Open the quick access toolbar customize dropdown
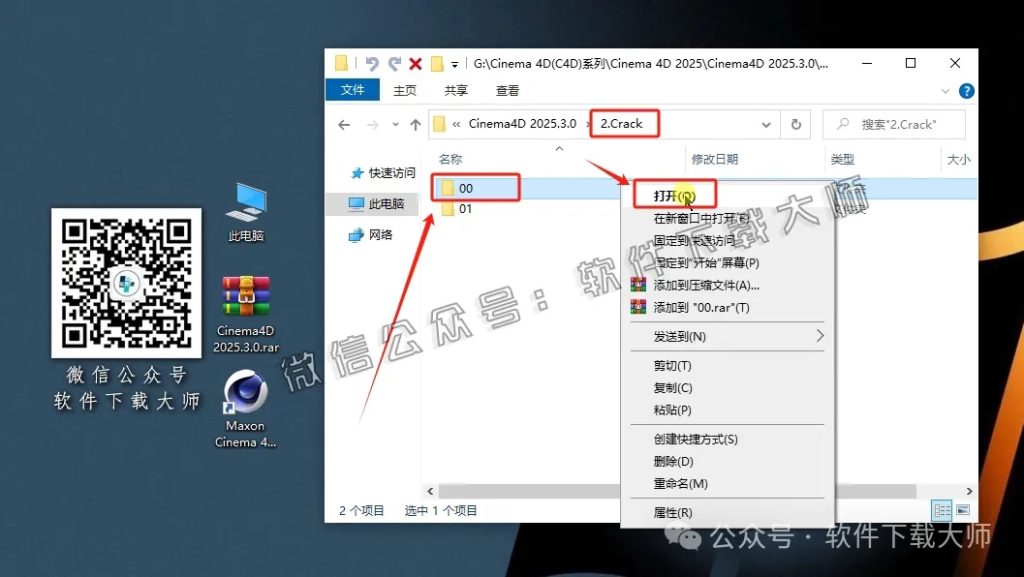 (455, 63)
